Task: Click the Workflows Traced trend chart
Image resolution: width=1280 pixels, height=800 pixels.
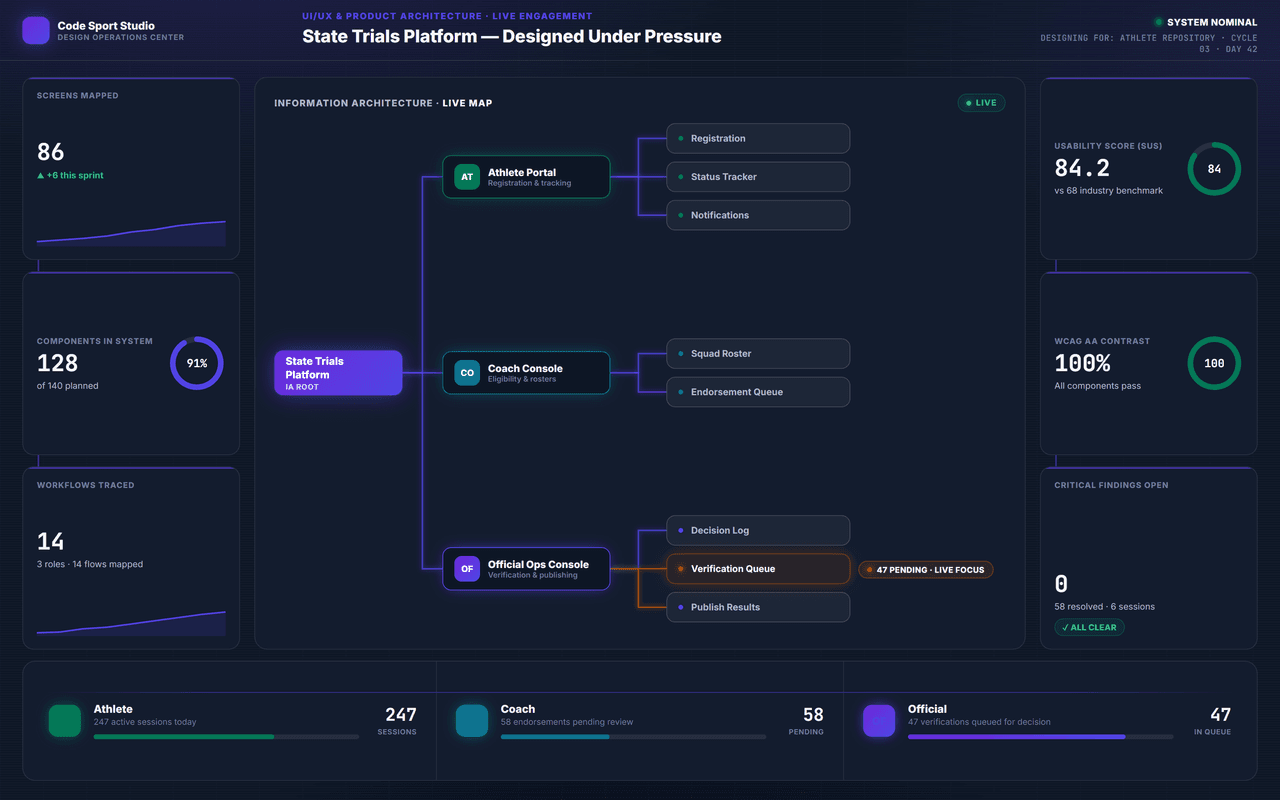Action: [131, 623]
